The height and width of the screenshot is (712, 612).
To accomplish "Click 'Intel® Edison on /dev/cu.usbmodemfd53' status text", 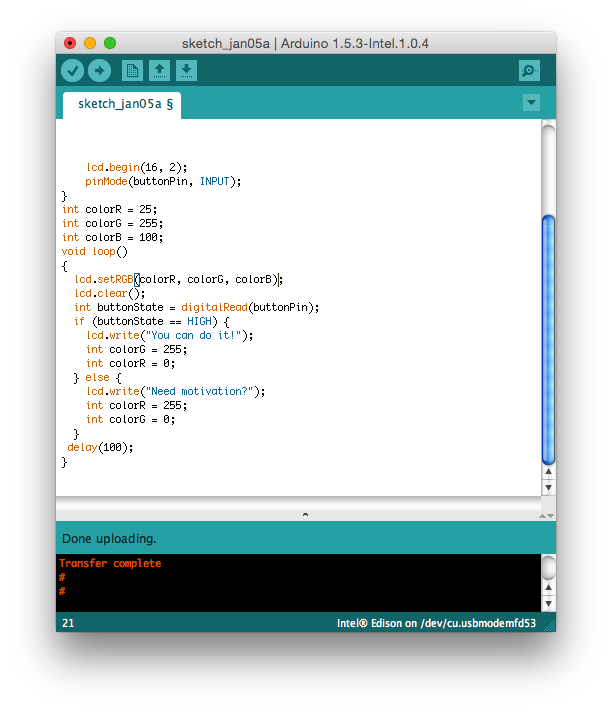I will pyautogui.click(x=436, y=623).
